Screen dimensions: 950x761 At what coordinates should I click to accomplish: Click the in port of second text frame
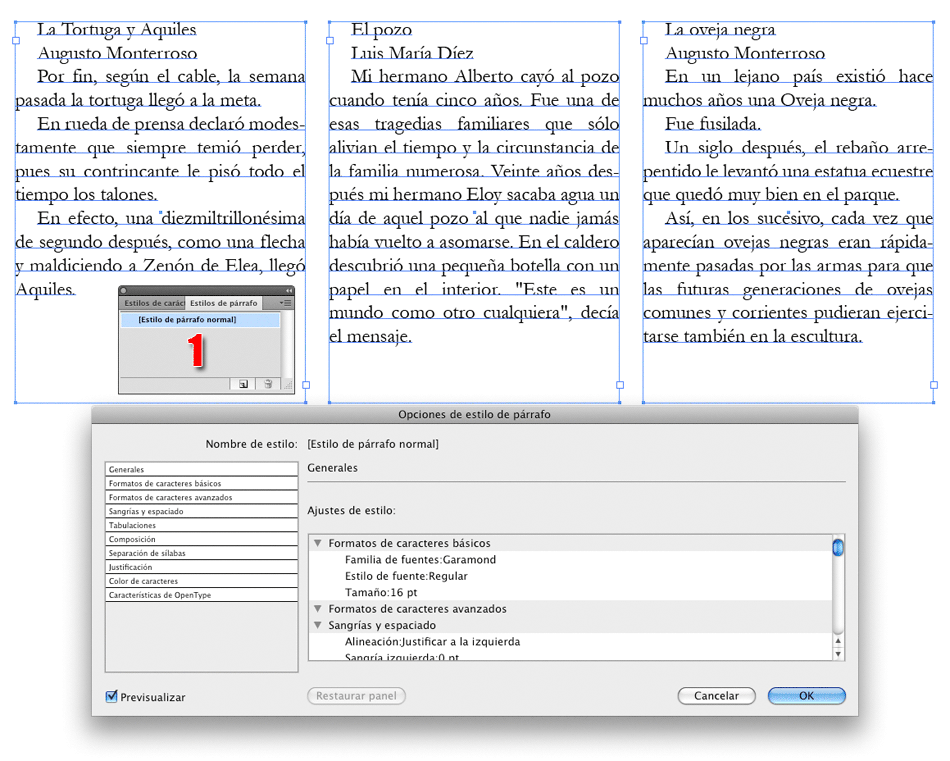click(330, 41)
